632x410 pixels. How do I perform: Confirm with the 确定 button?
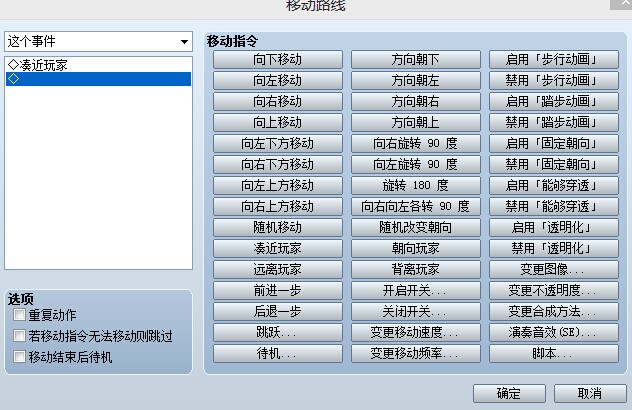tap(509, 393)
